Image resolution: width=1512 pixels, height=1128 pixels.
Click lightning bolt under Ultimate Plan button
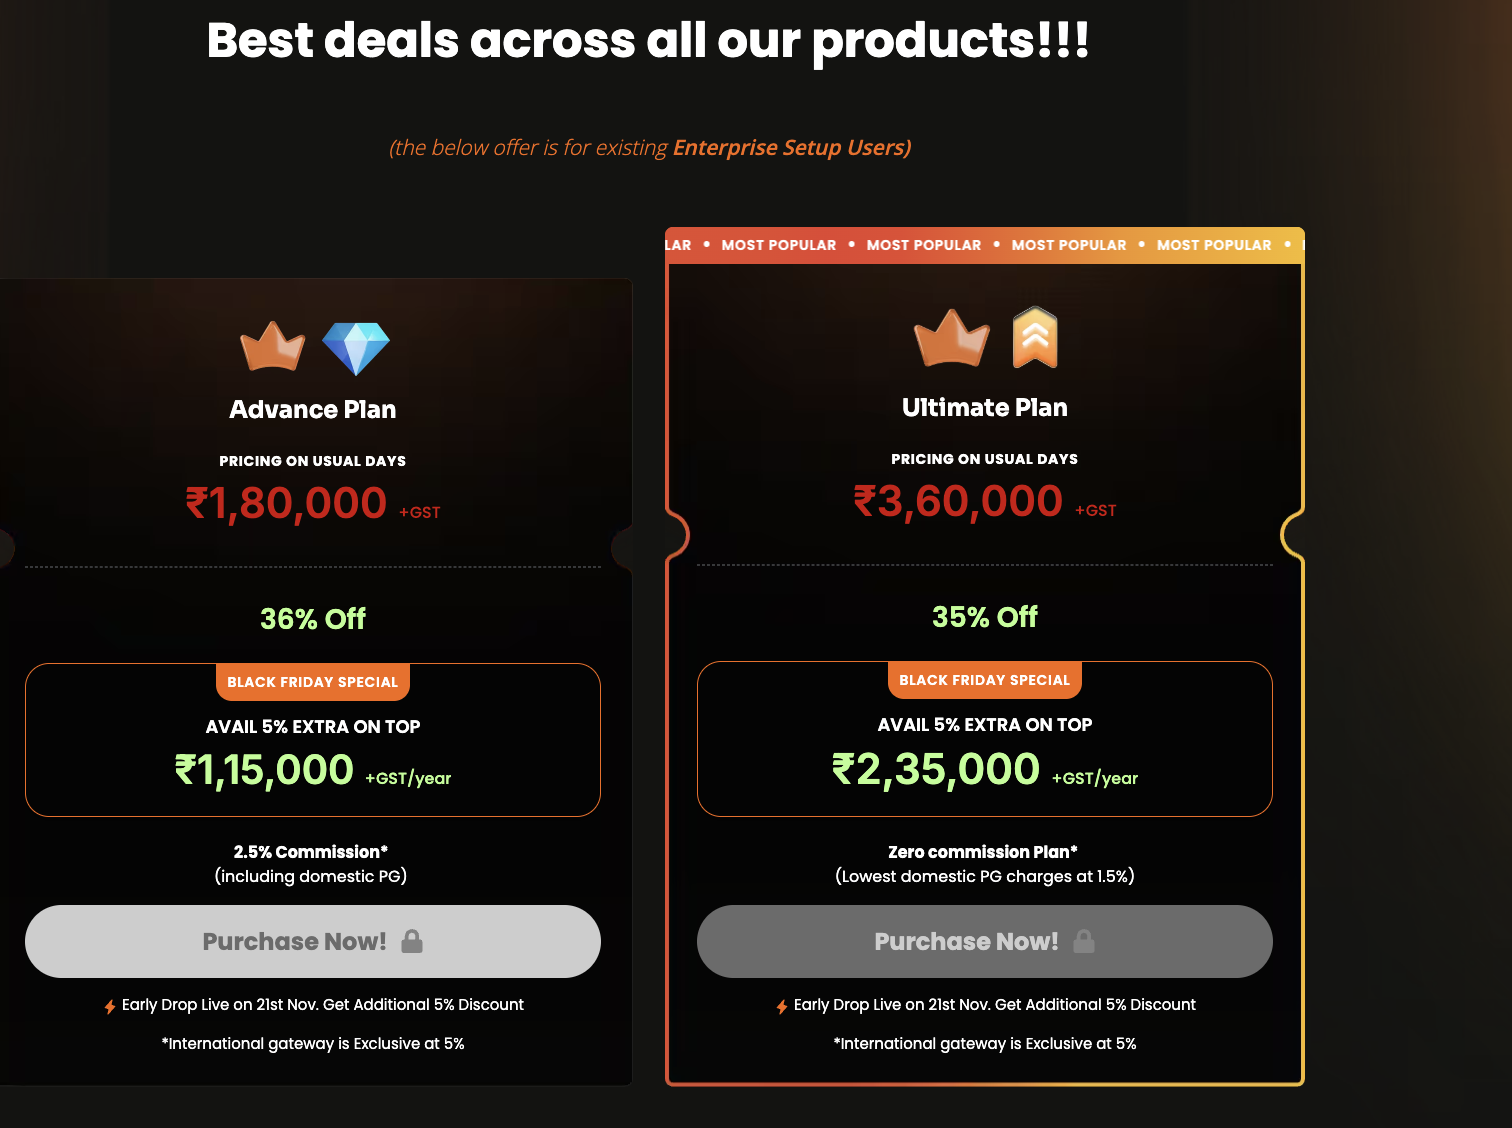pyautogui.click(x=782, y=1006)
